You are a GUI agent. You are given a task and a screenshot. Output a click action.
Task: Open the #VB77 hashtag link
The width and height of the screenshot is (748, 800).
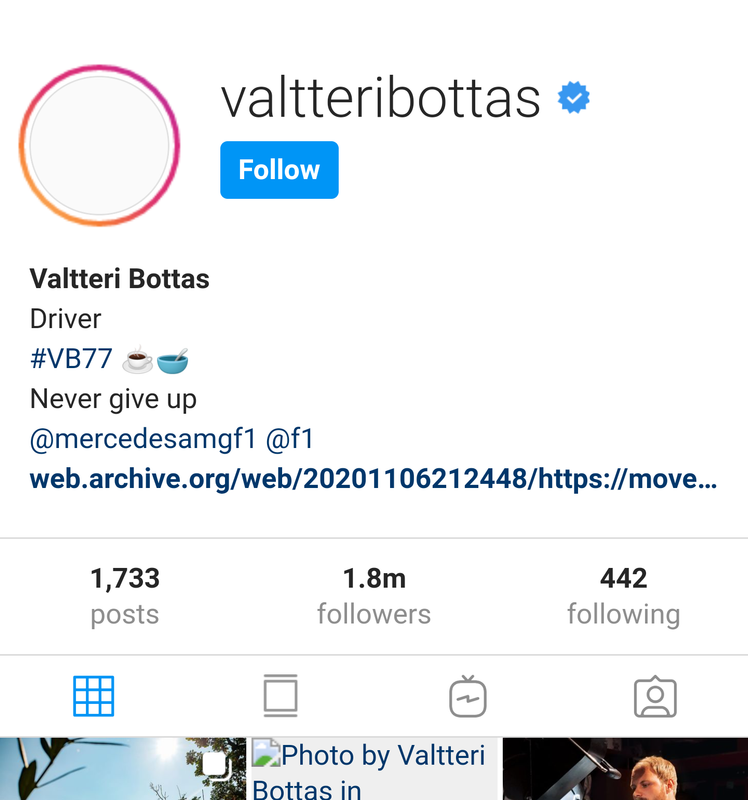(71, 358)
